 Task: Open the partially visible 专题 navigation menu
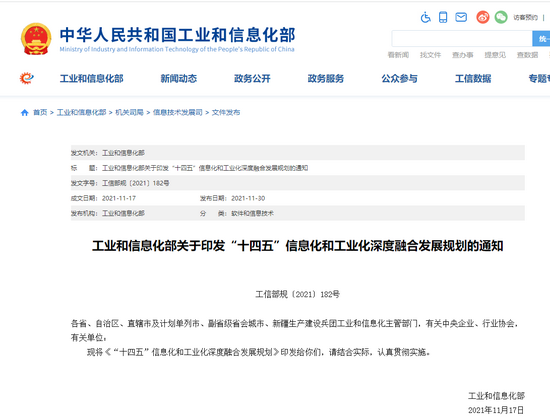tap(539, 79)
